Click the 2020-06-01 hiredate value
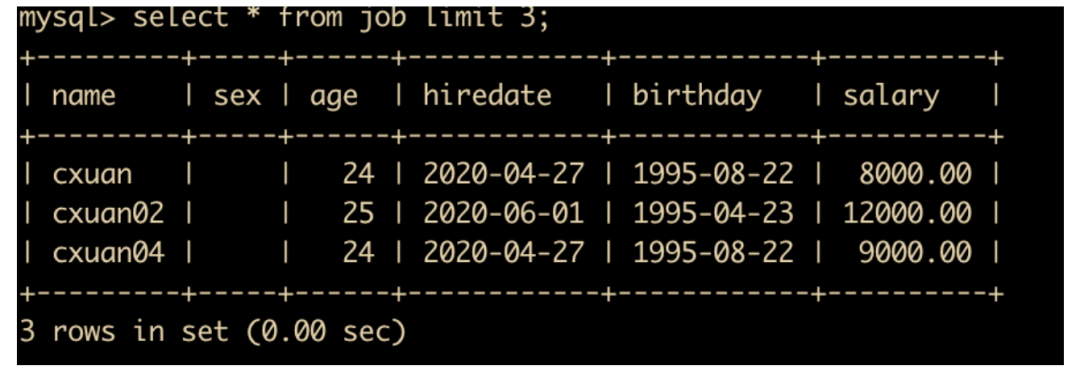1080x374 pixels. click(503, 214)
